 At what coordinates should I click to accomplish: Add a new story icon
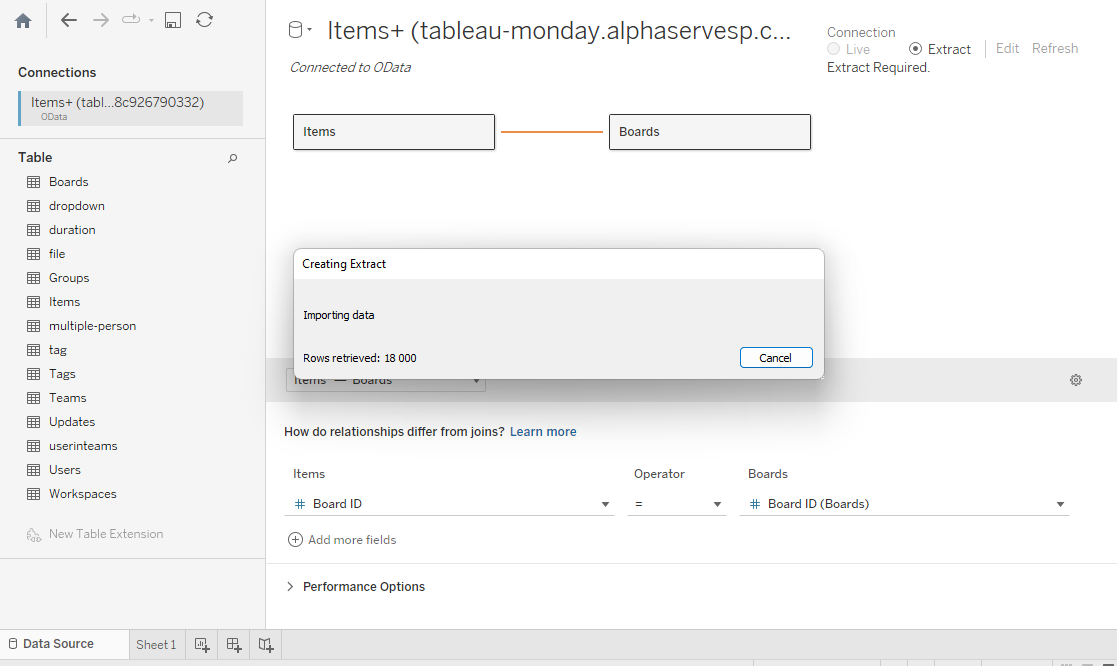[266, 645]
